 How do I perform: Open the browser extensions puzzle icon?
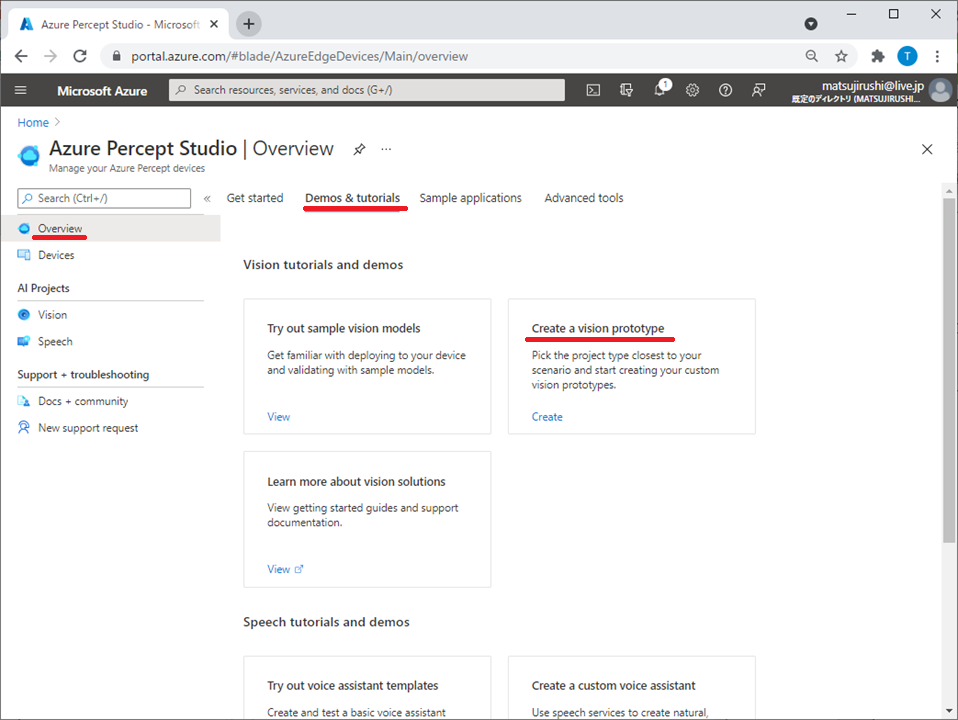878,56
